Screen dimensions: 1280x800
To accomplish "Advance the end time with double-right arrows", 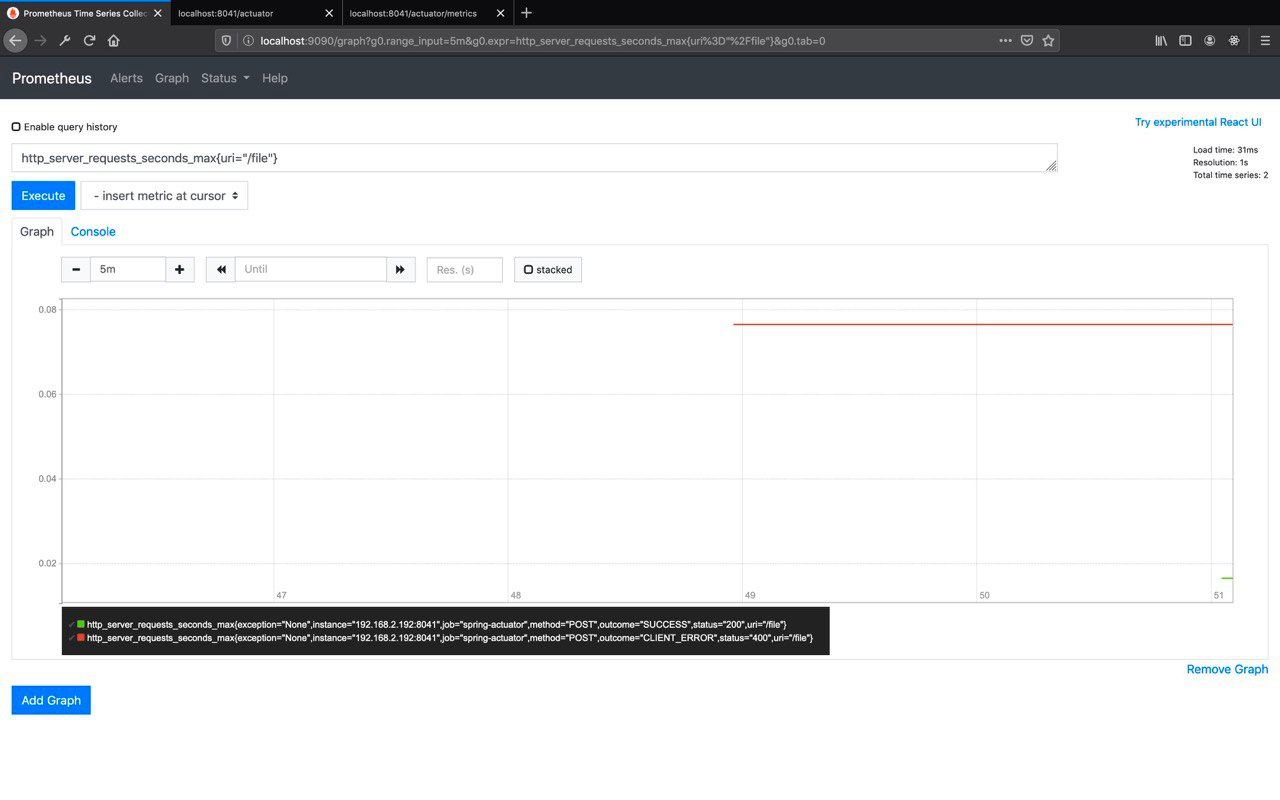I will click(x=400, y=269).
